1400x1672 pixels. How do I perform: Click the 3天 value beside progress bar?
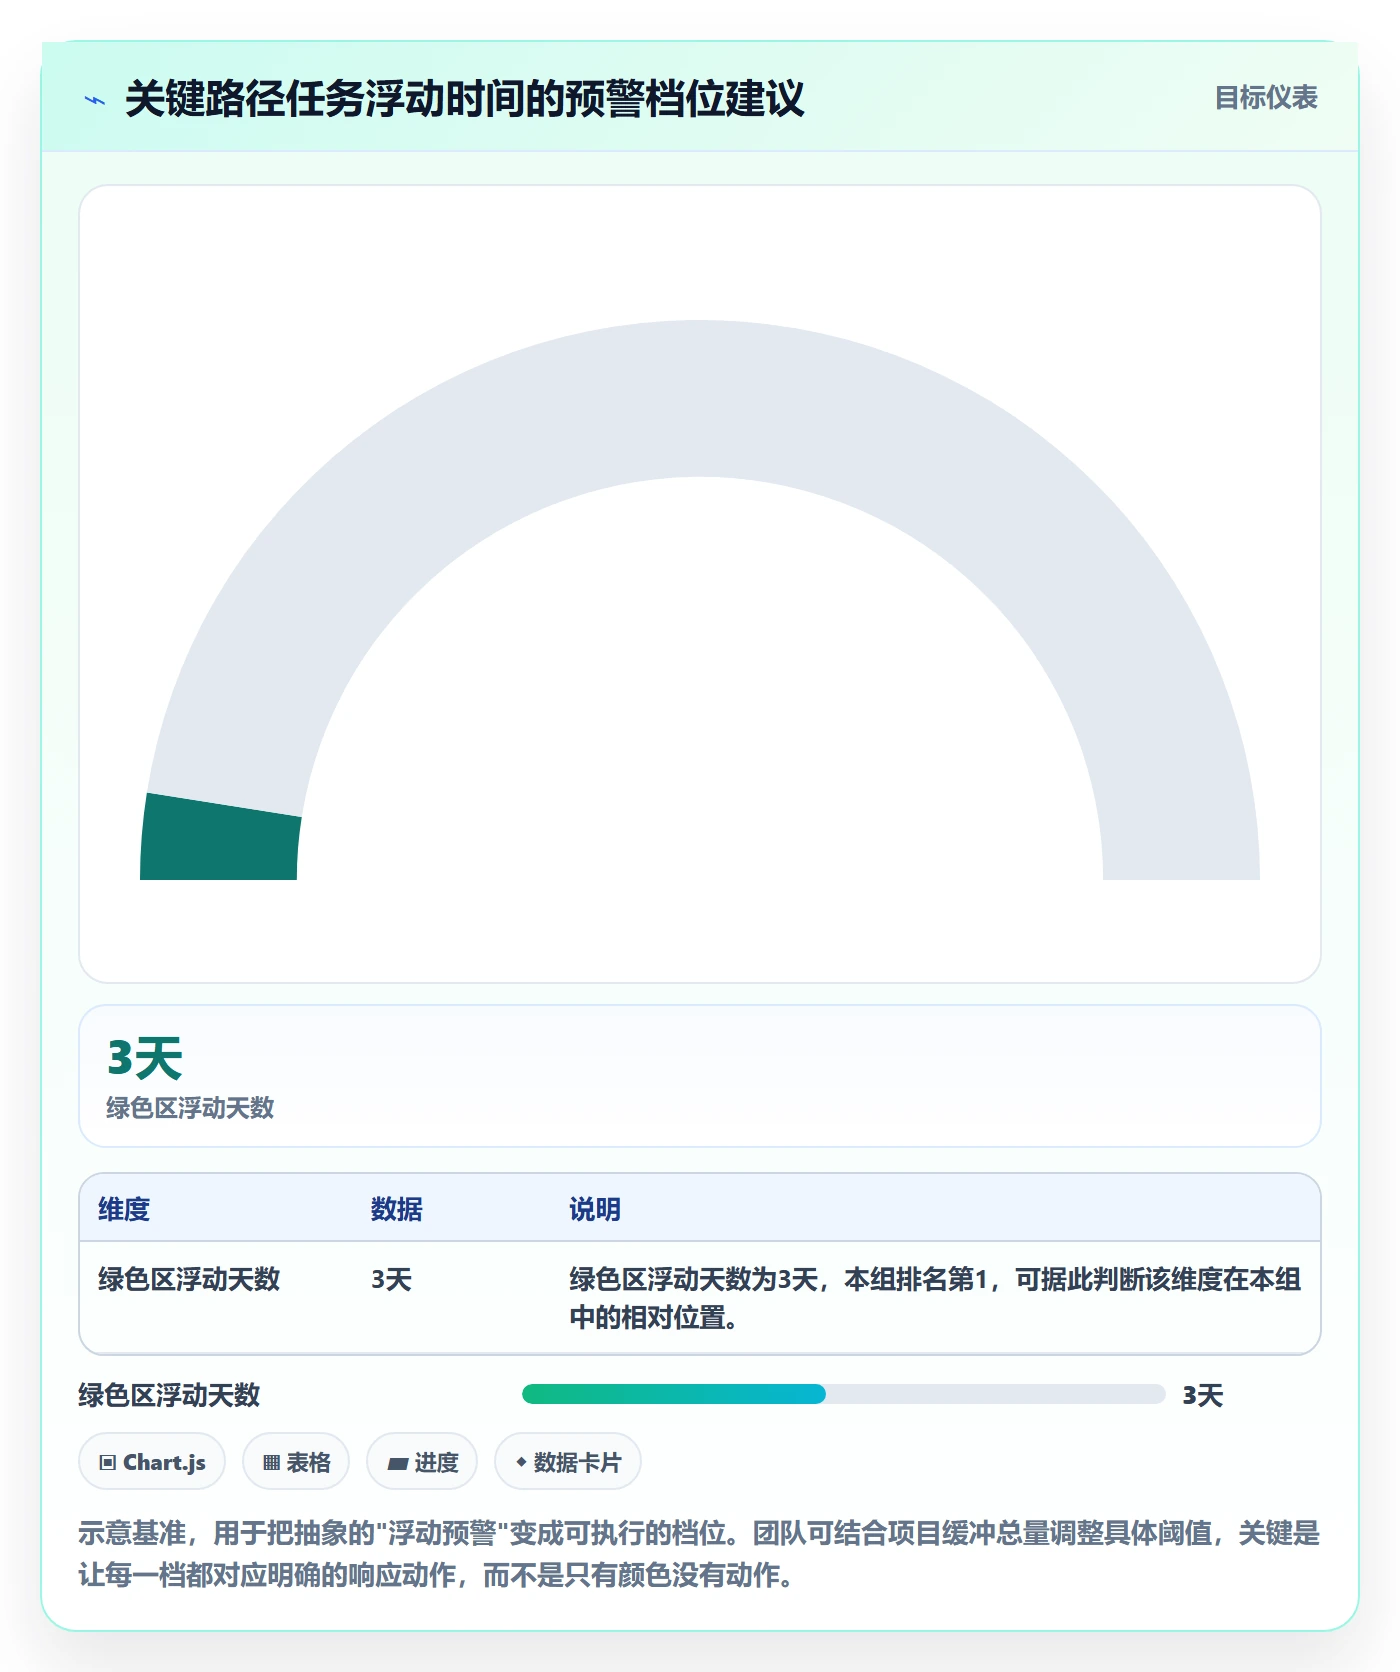[x=1202, y=1395]
